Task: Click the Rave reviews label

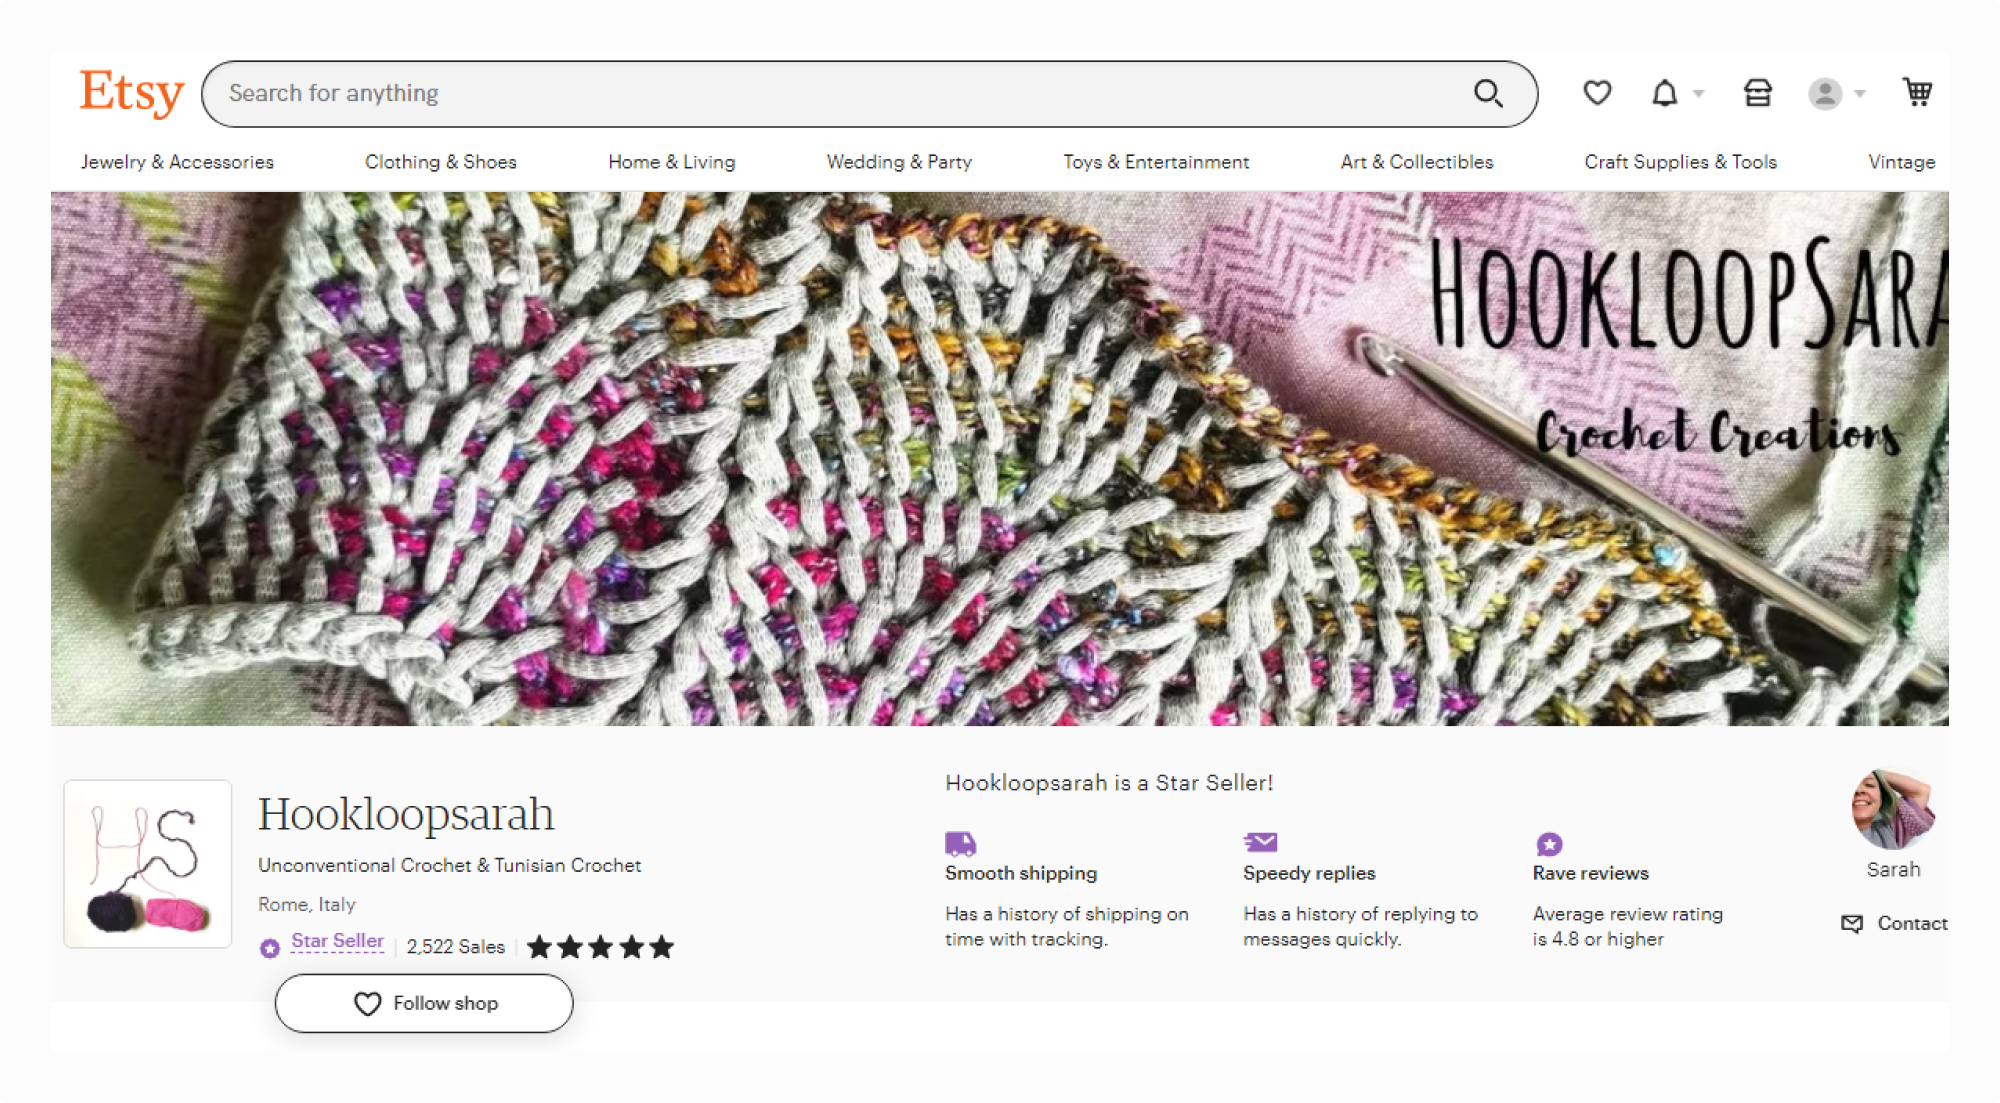Action: point(1590,873)
